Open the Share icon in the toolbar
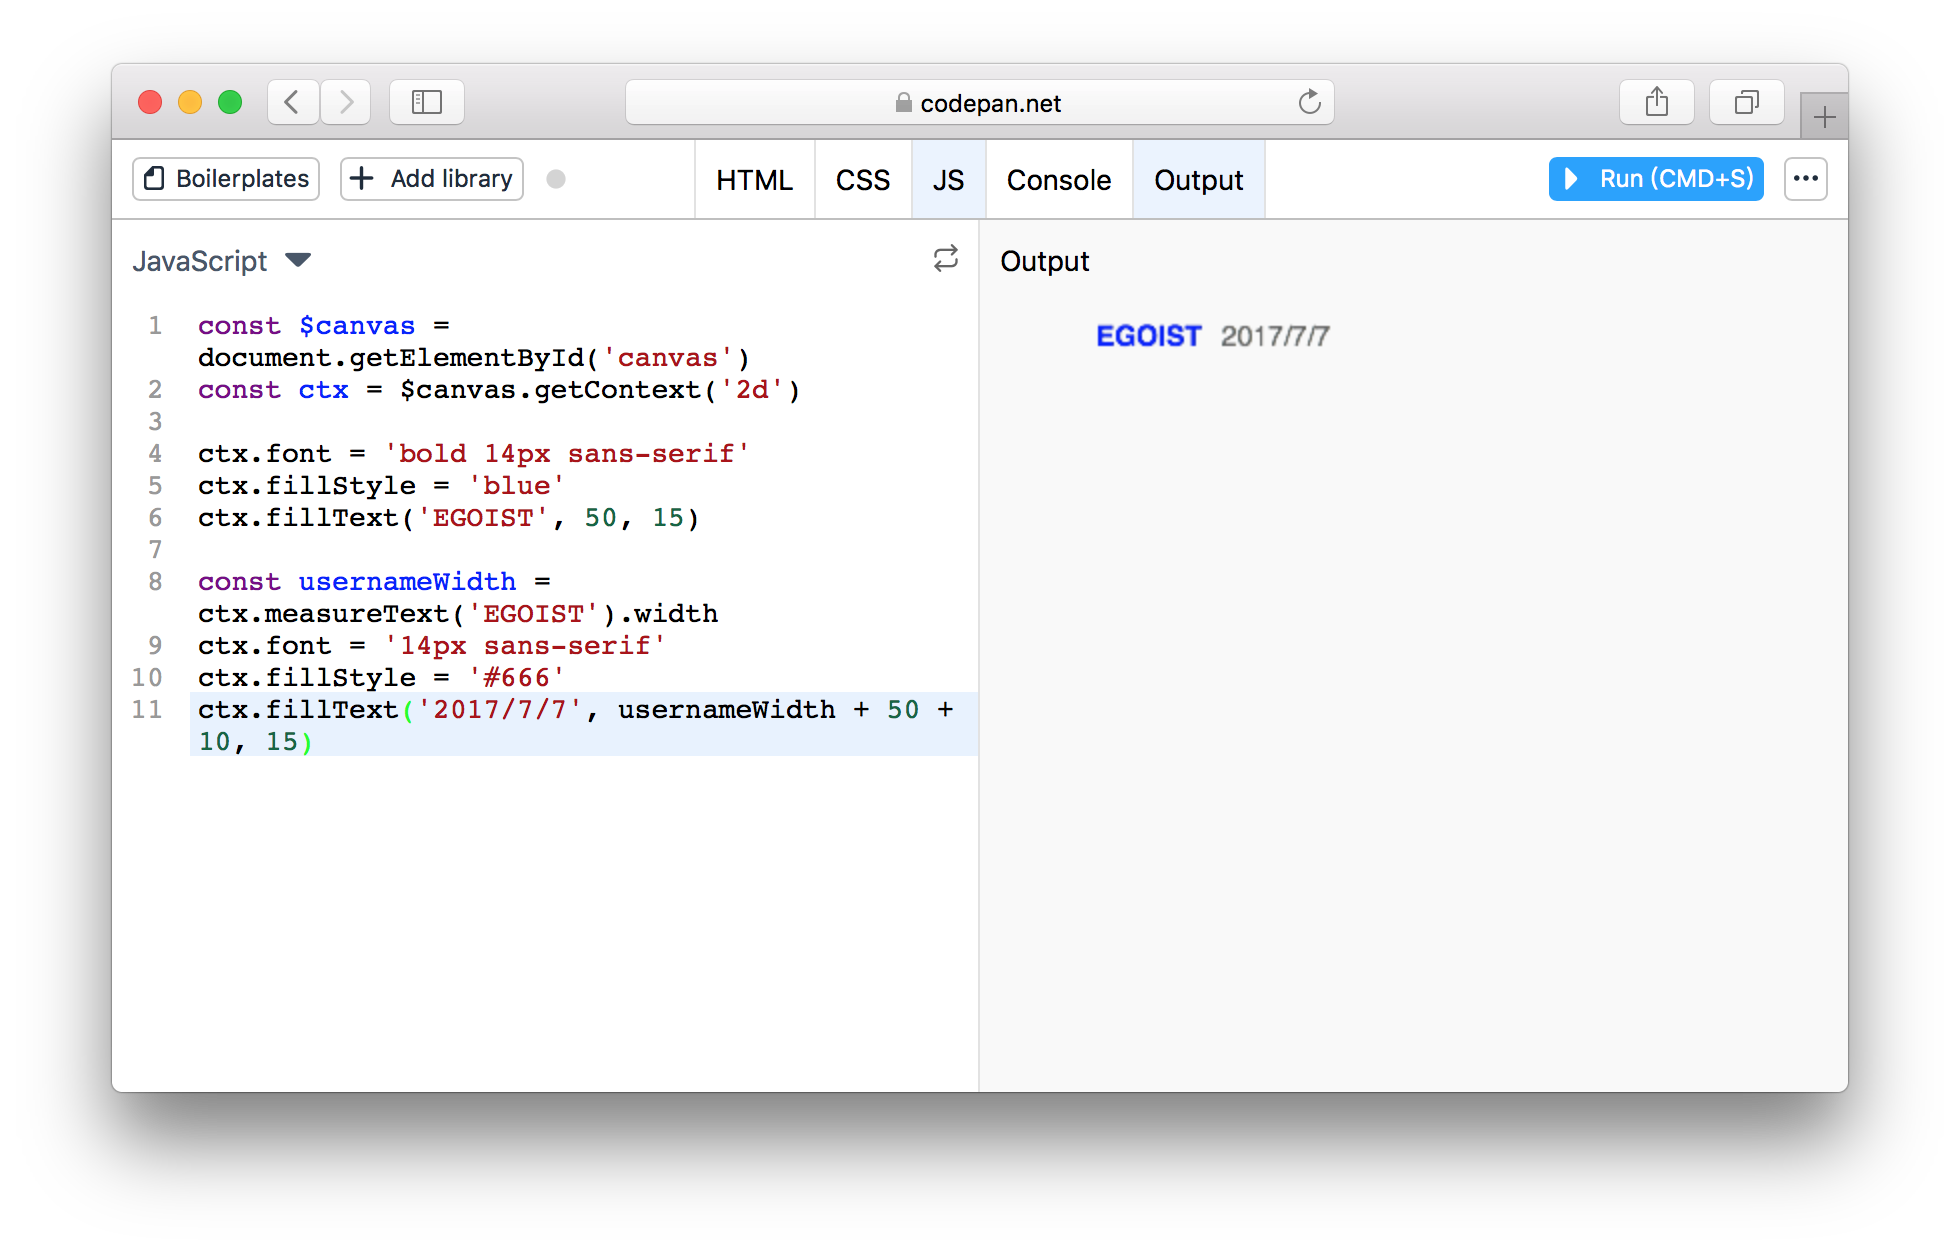The width and height of the screenshot is (1960, 1252). (1656, 102)
